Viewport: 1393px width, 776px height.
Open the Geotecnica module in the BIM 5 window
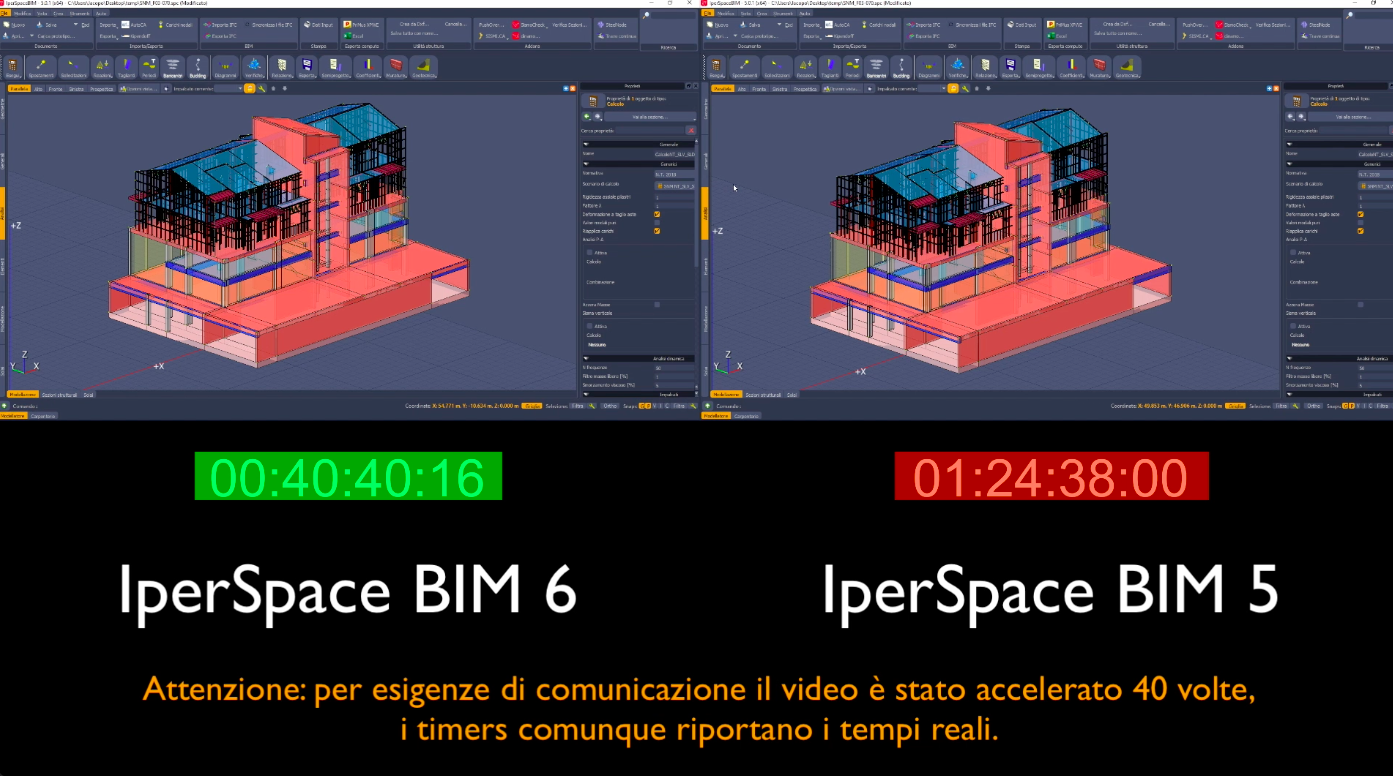[1126, 67]
